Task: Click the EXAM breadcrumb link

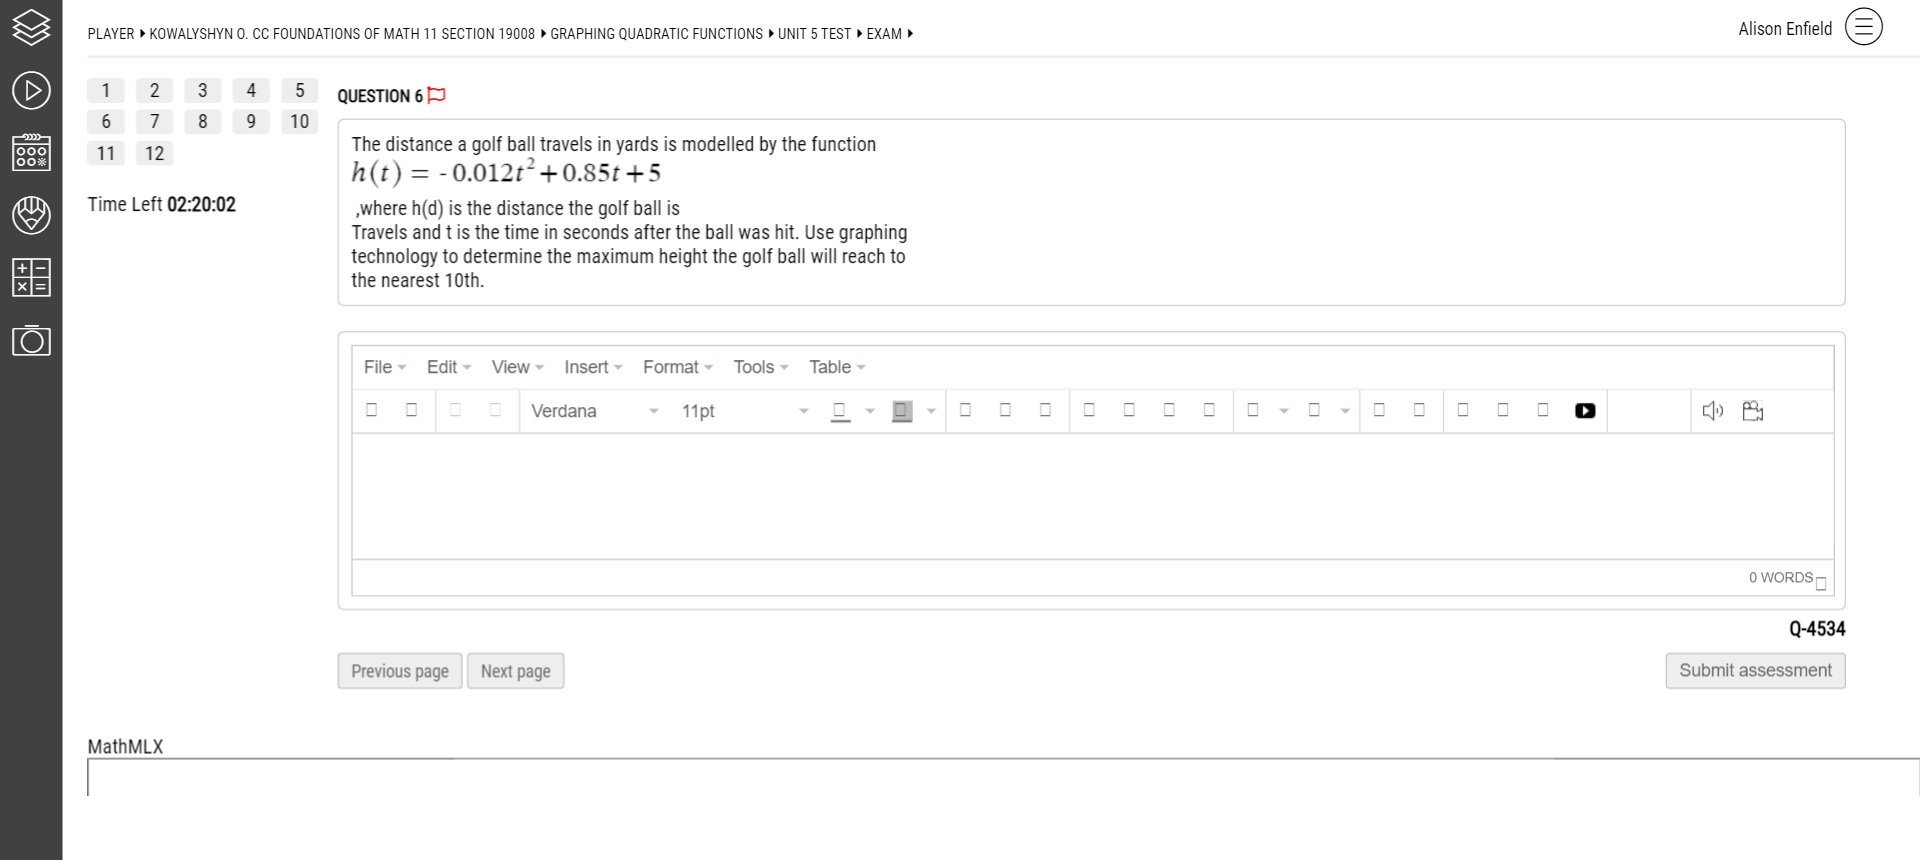Action: [884, 34]
